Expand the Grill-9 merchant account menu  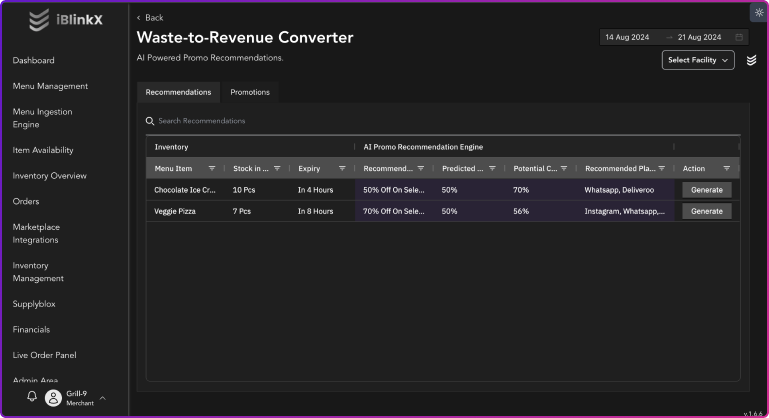102,398
